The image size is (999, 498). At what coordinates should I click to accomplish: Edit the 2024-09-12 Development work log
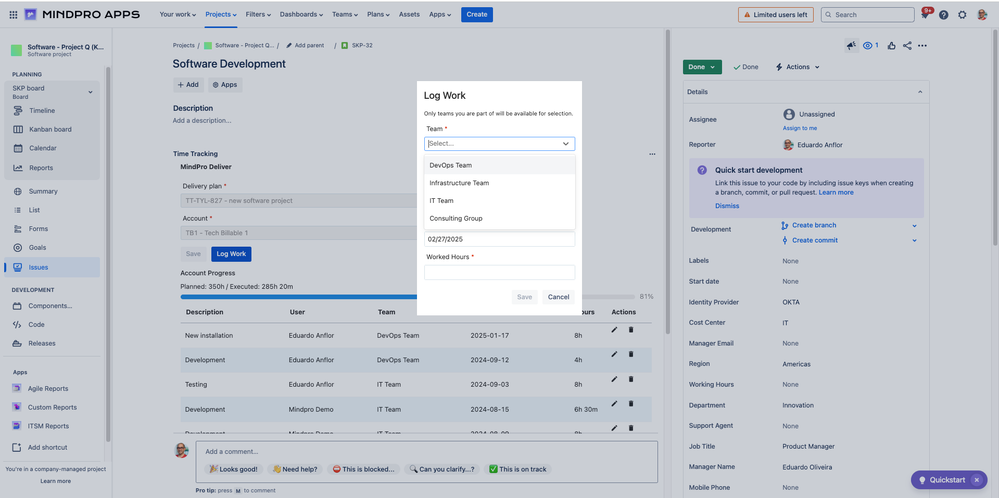click(614, 354)
